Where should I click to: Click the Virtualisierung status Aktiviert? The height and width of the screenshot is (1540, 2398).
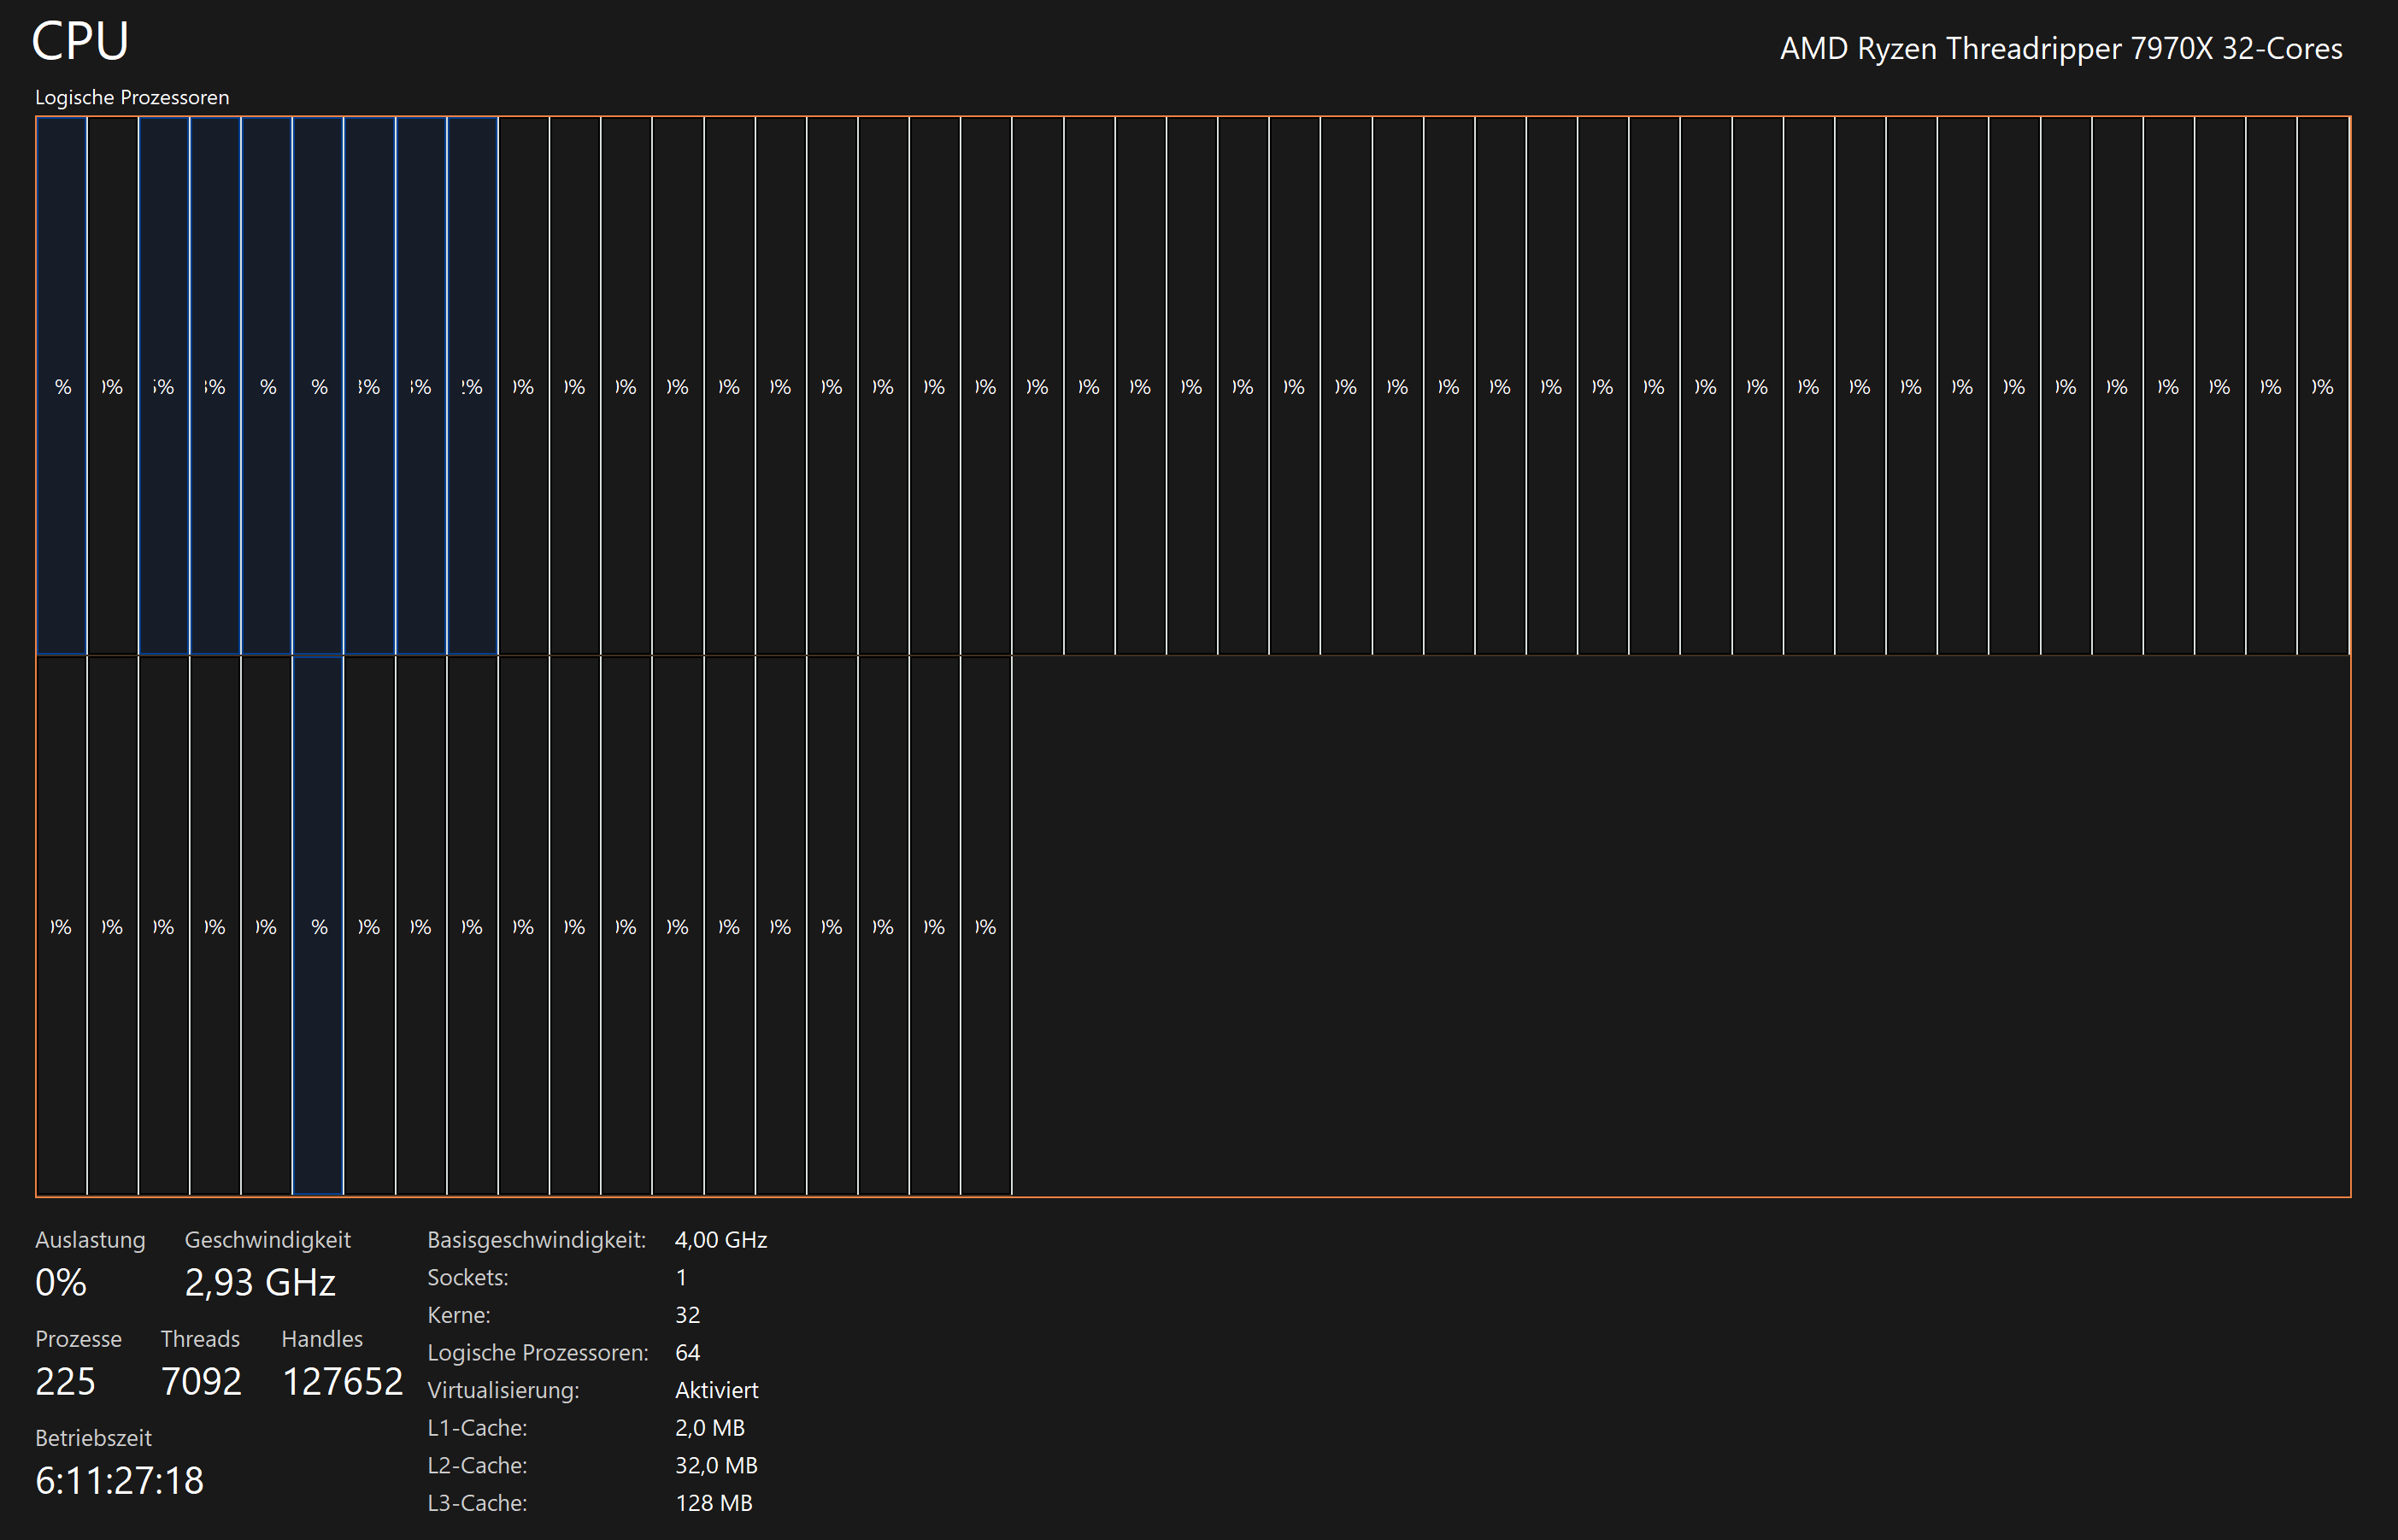click(x=716, y=1390)
